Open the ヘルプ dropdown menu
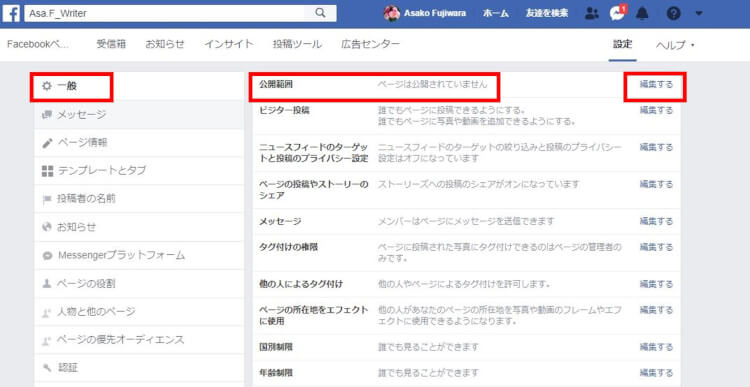 675,45
